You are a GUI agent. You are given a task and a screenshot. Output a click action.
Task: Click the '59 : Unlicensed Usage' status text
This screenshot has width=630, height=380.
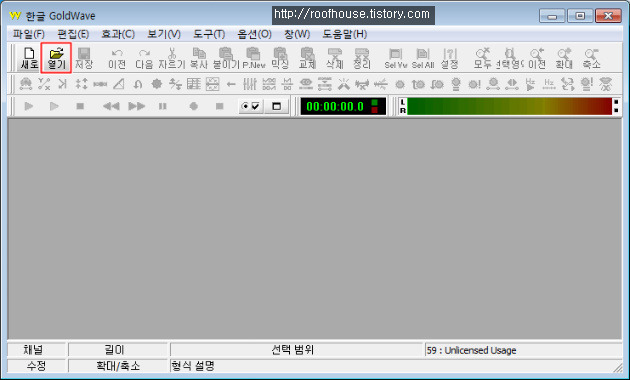click(x=471, y=351)
